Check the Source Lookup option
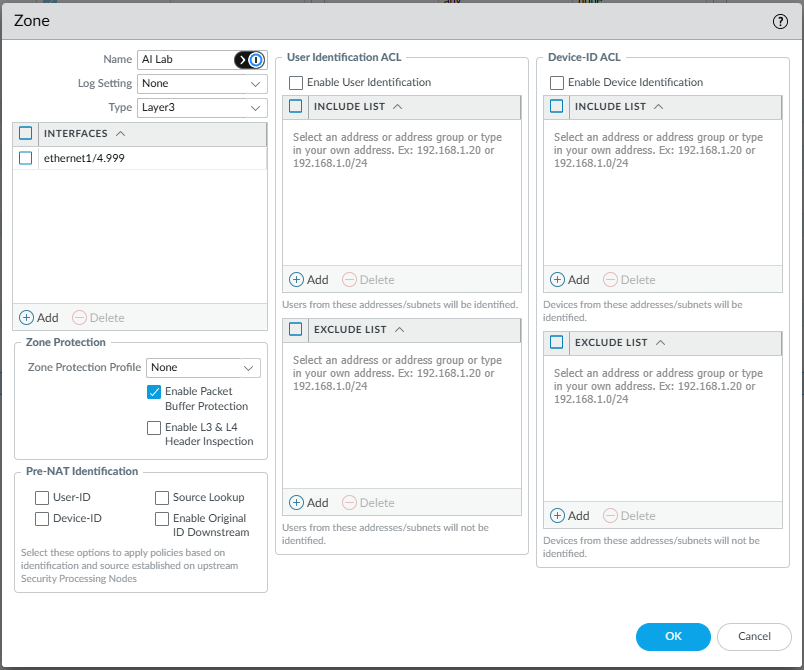 pyautogui.click(x=162, y=498)
